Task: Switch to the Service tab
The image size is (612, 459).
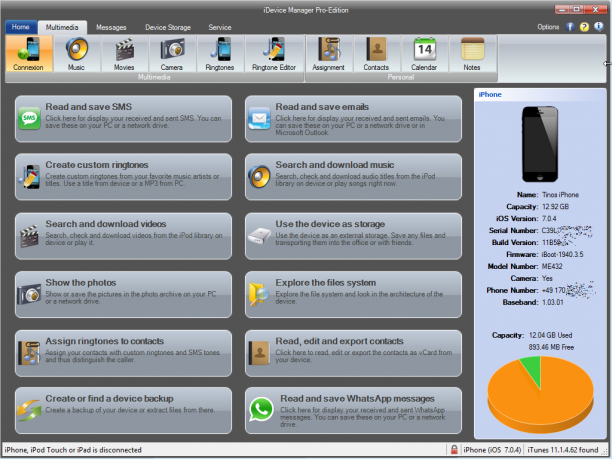Action: click(x=220, y=27)
